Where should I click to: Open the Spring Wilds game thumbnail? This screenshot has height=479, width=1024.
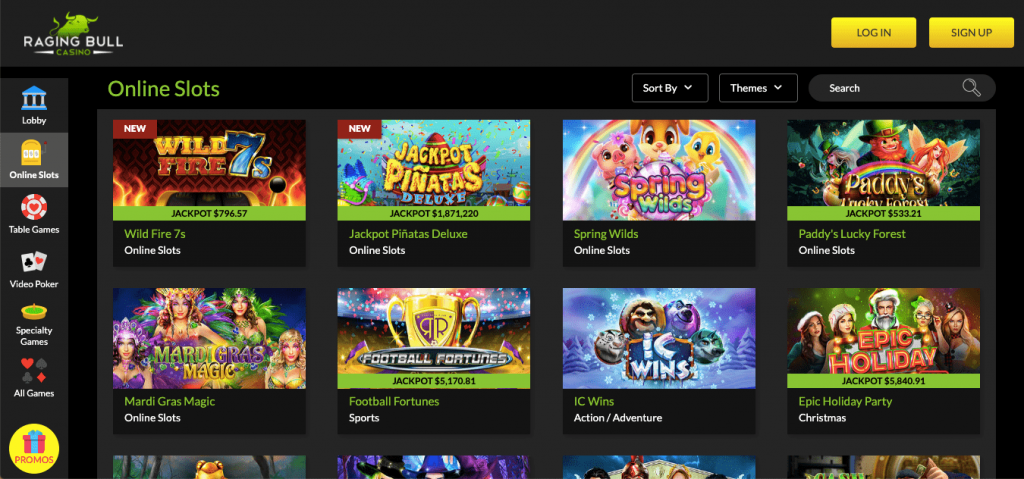tap(659, 170)
